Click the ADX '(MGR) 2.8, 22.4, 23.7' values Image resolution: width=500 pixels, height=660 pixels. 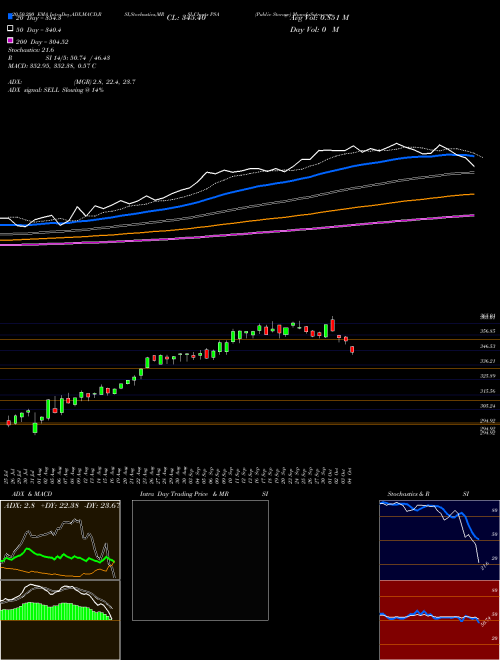pyautogui.click(x=104, y=82)
